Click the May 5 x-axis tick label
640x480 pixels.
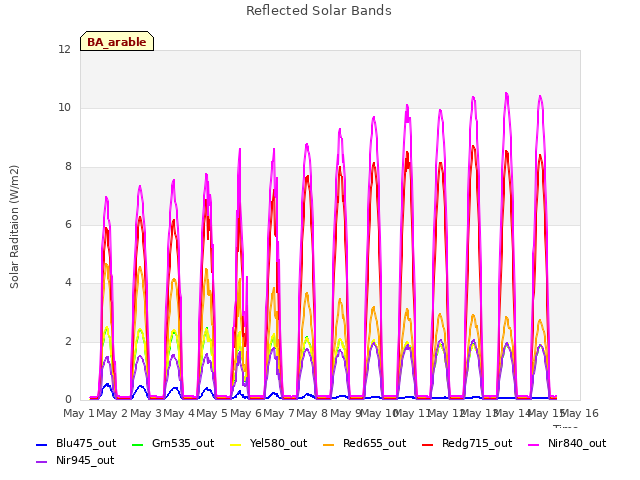click(x=212, y=413)
